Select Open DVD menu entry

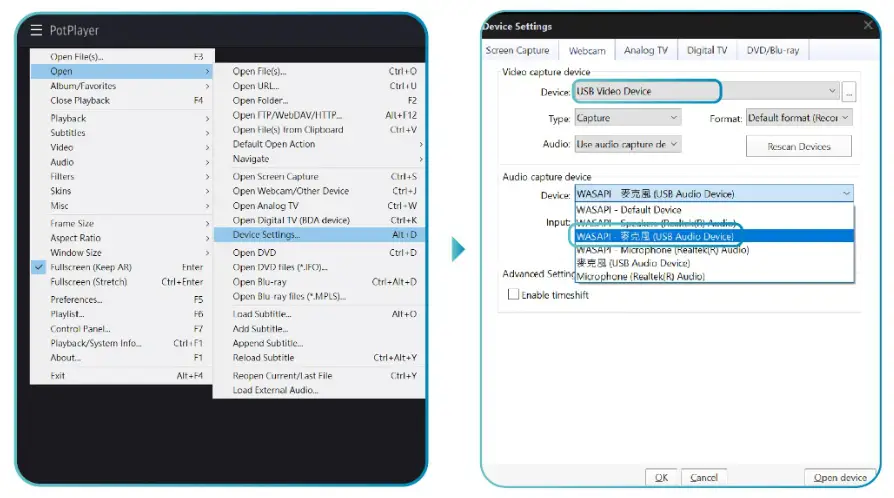click(x=319, y=252)
